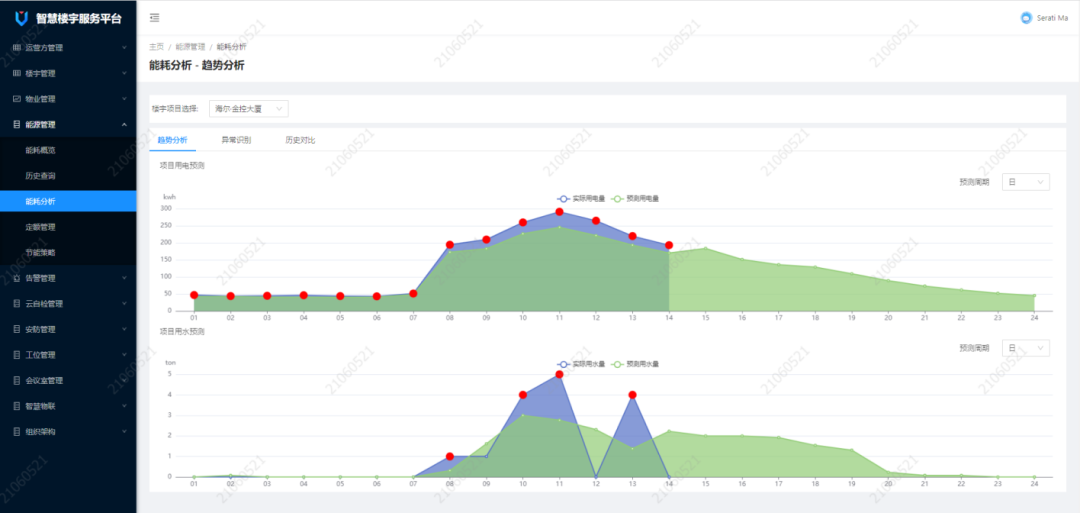Click the 运营方管理 menu icon
The image size is (1080, 513).
pos(16,47)
